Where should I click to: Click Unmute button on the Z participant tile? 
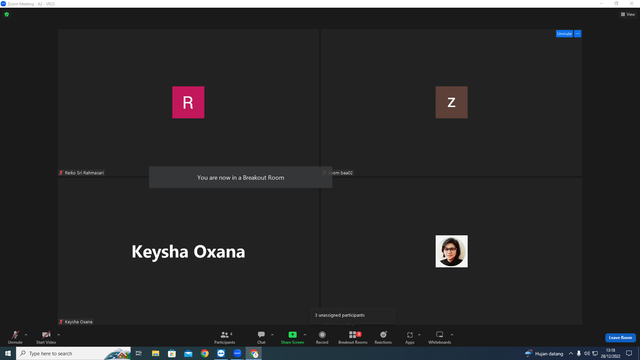[x=564, y=33]
